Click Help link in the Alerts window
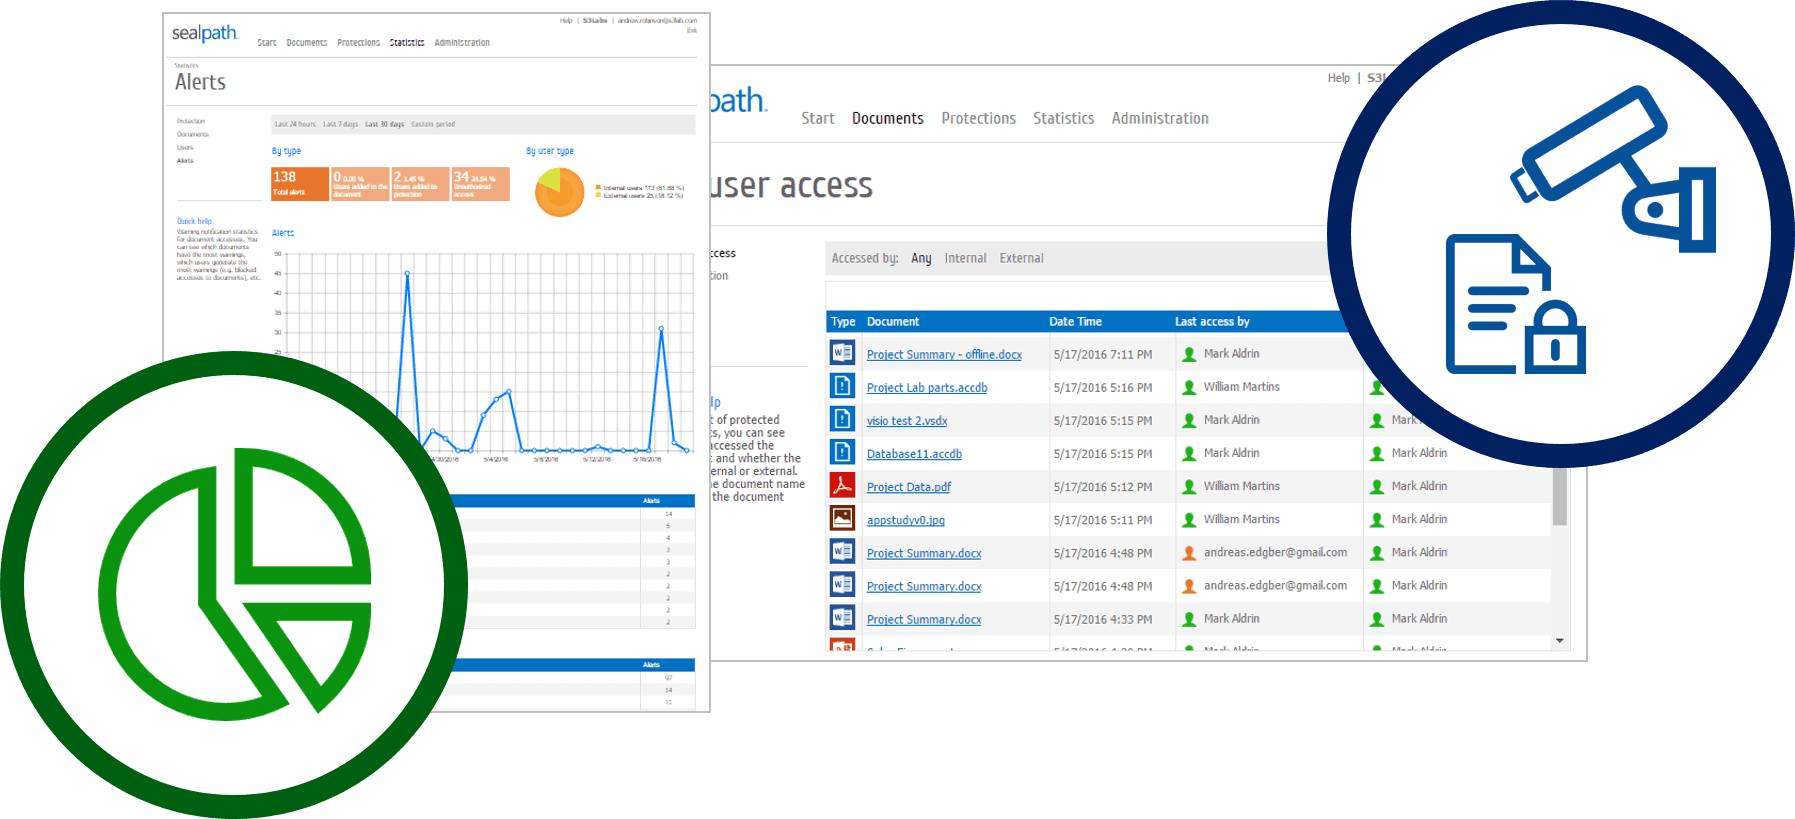This screenshot has width=1795, height=819. pyautogui.click(x=566, y=20)
